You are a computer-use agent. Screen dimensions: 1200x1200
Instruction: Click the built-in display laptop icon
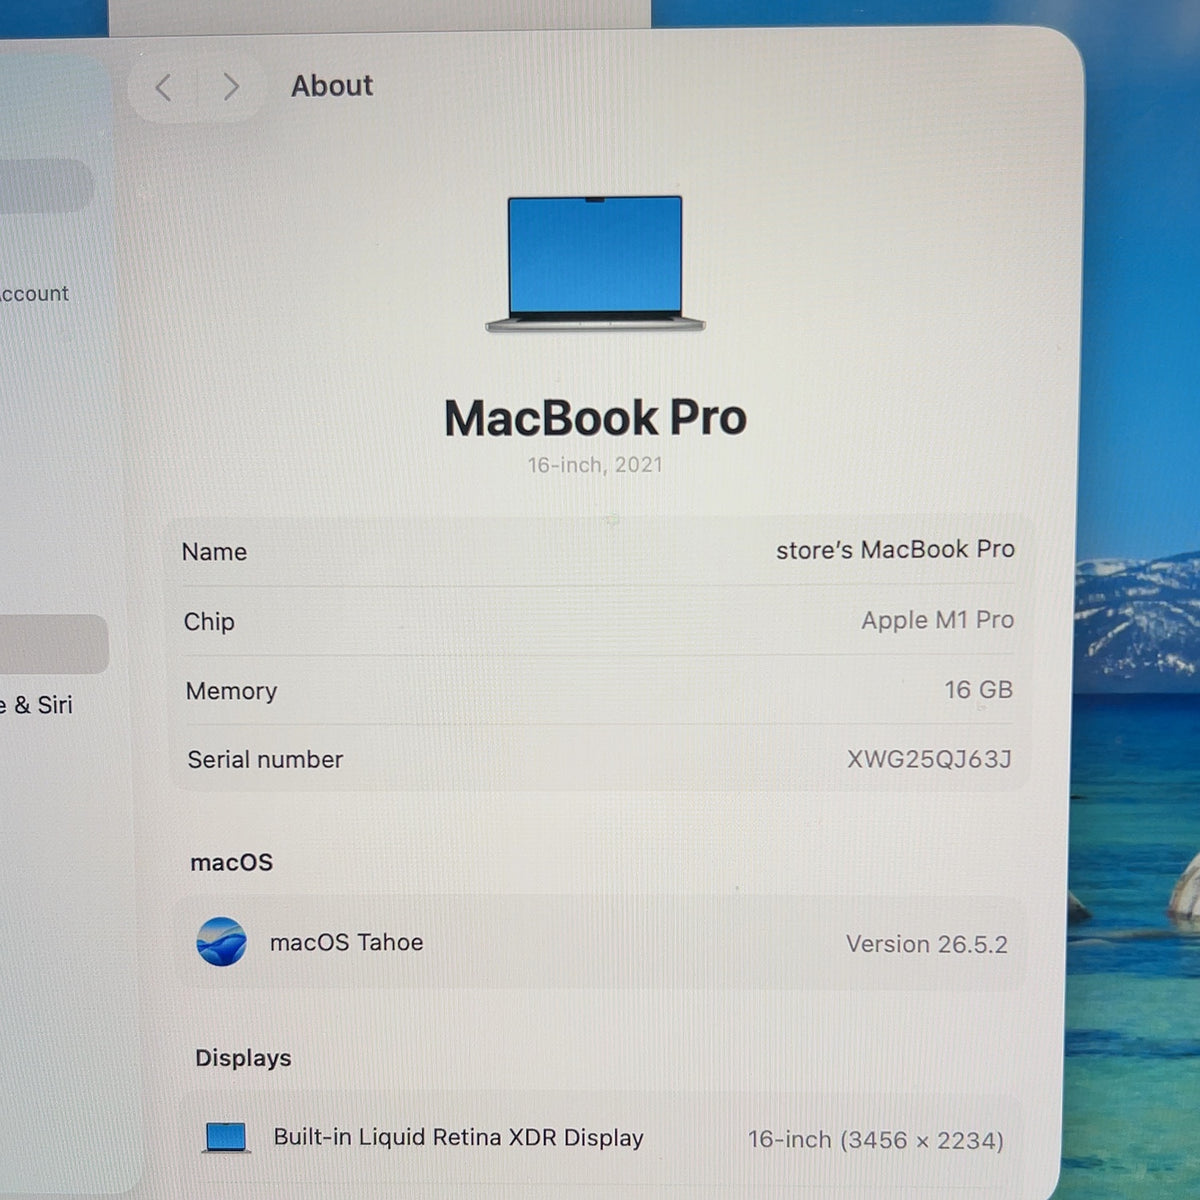(226, 1137)
